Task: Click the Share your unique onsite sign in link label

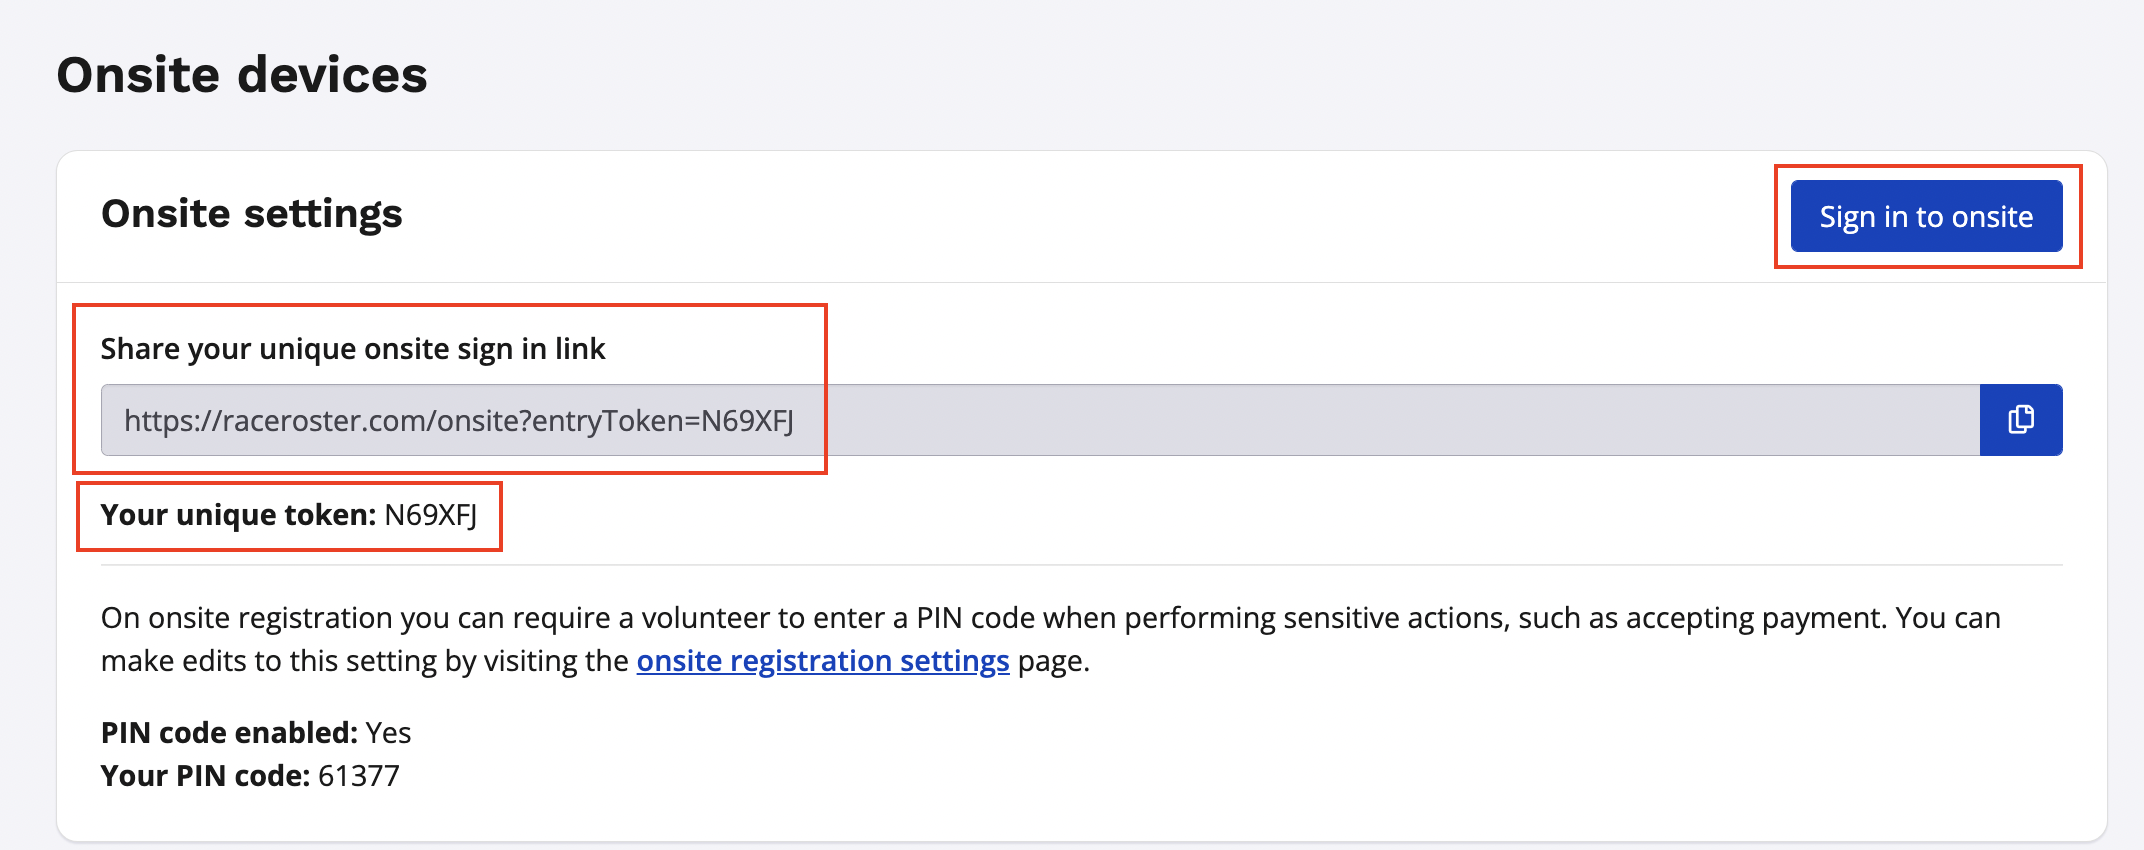Action: (353, 349)
